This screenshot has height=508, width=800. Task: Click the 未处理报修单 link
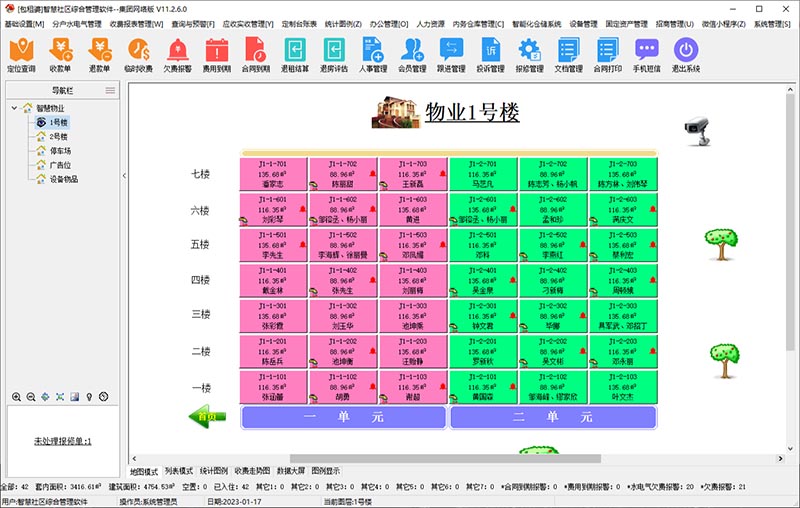coord(63,440)
